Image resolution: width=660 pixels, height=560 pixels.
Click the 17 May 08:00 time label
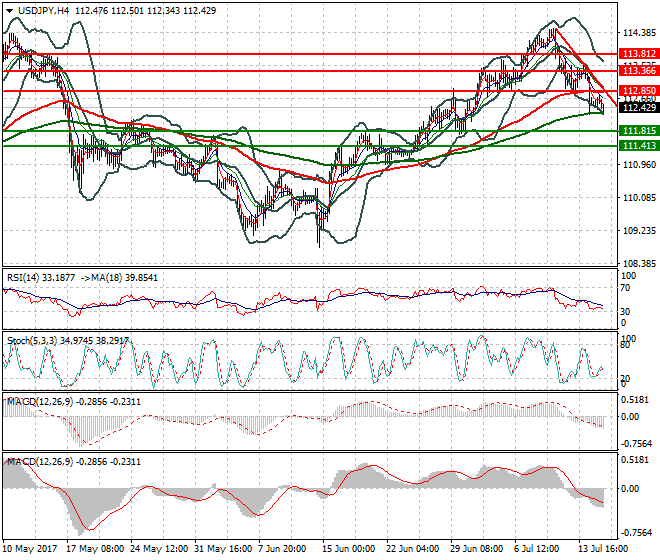(x=95, y=549)
